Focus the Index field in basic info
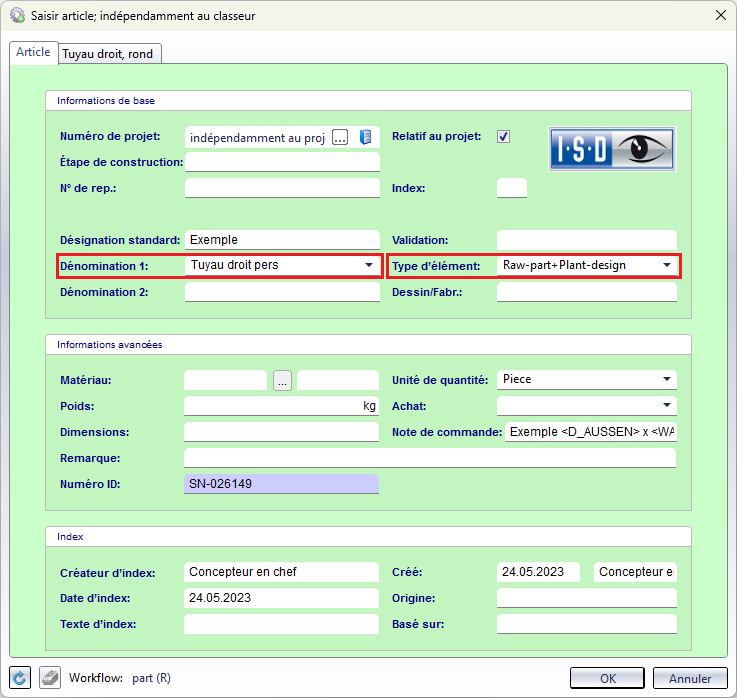 512,188
